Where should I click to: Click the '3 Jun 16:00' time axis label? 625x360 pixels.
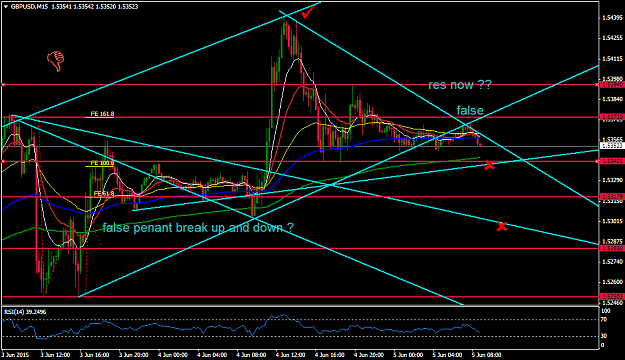click(x=94, y=355)
